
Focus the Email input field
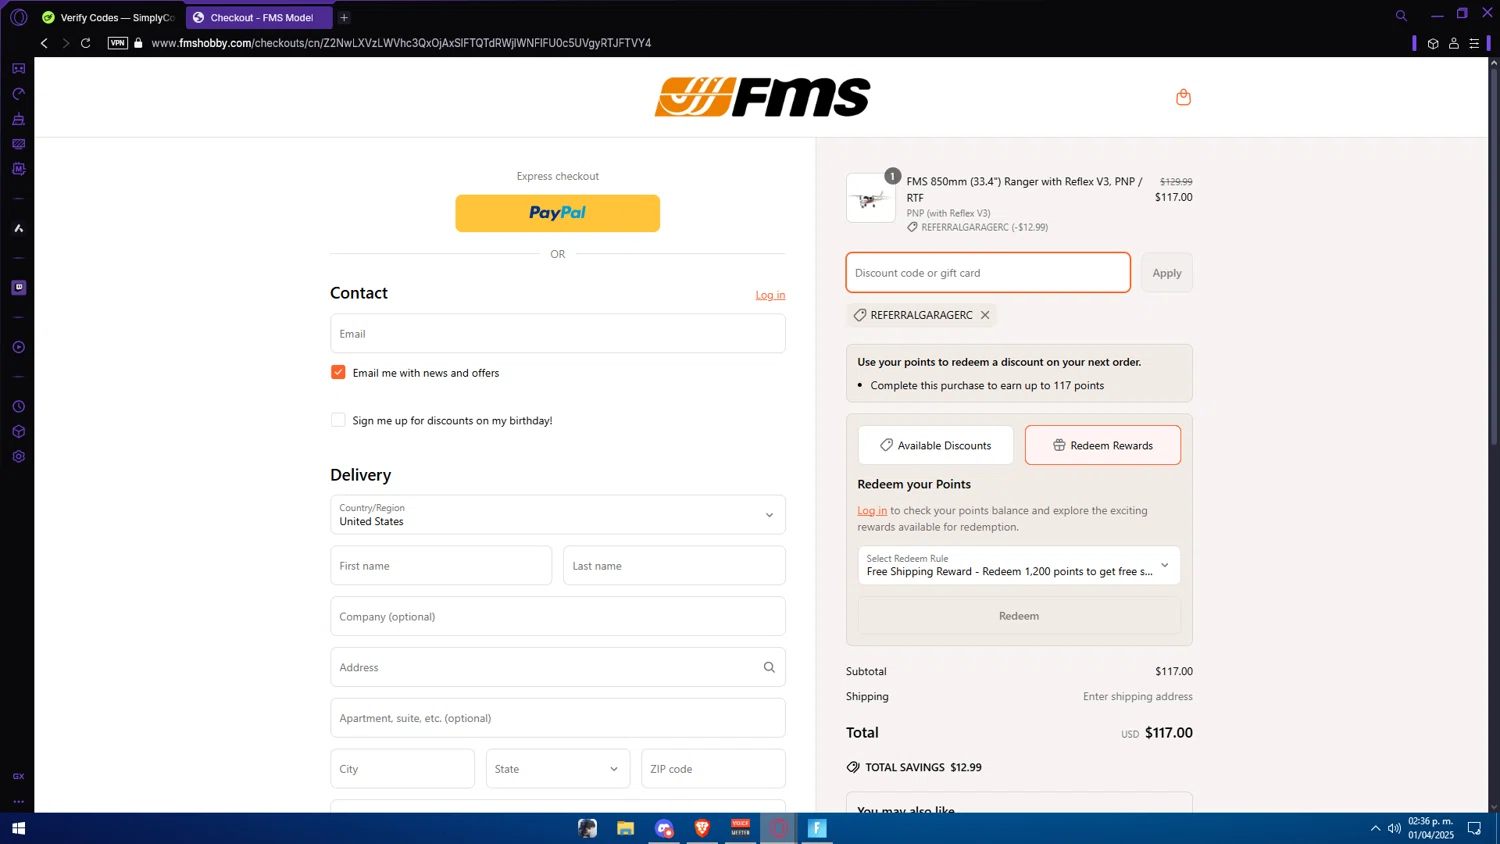(x=558, y=334)
